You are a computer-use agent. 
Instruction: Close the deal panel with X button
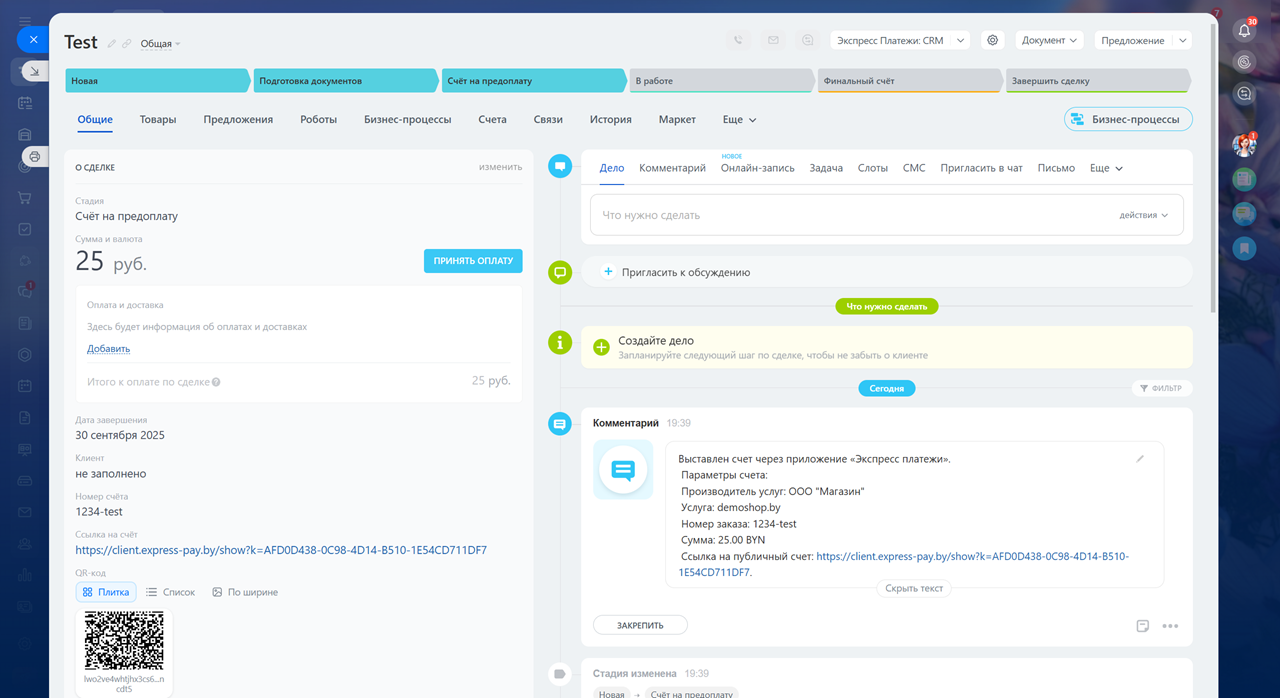click(33, 39)
